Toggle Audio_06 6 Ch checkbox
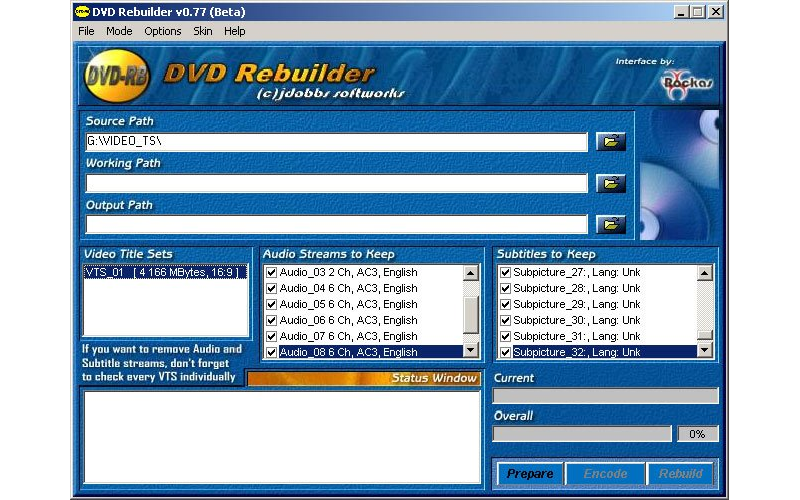The image size is (800, 500). 271,320
